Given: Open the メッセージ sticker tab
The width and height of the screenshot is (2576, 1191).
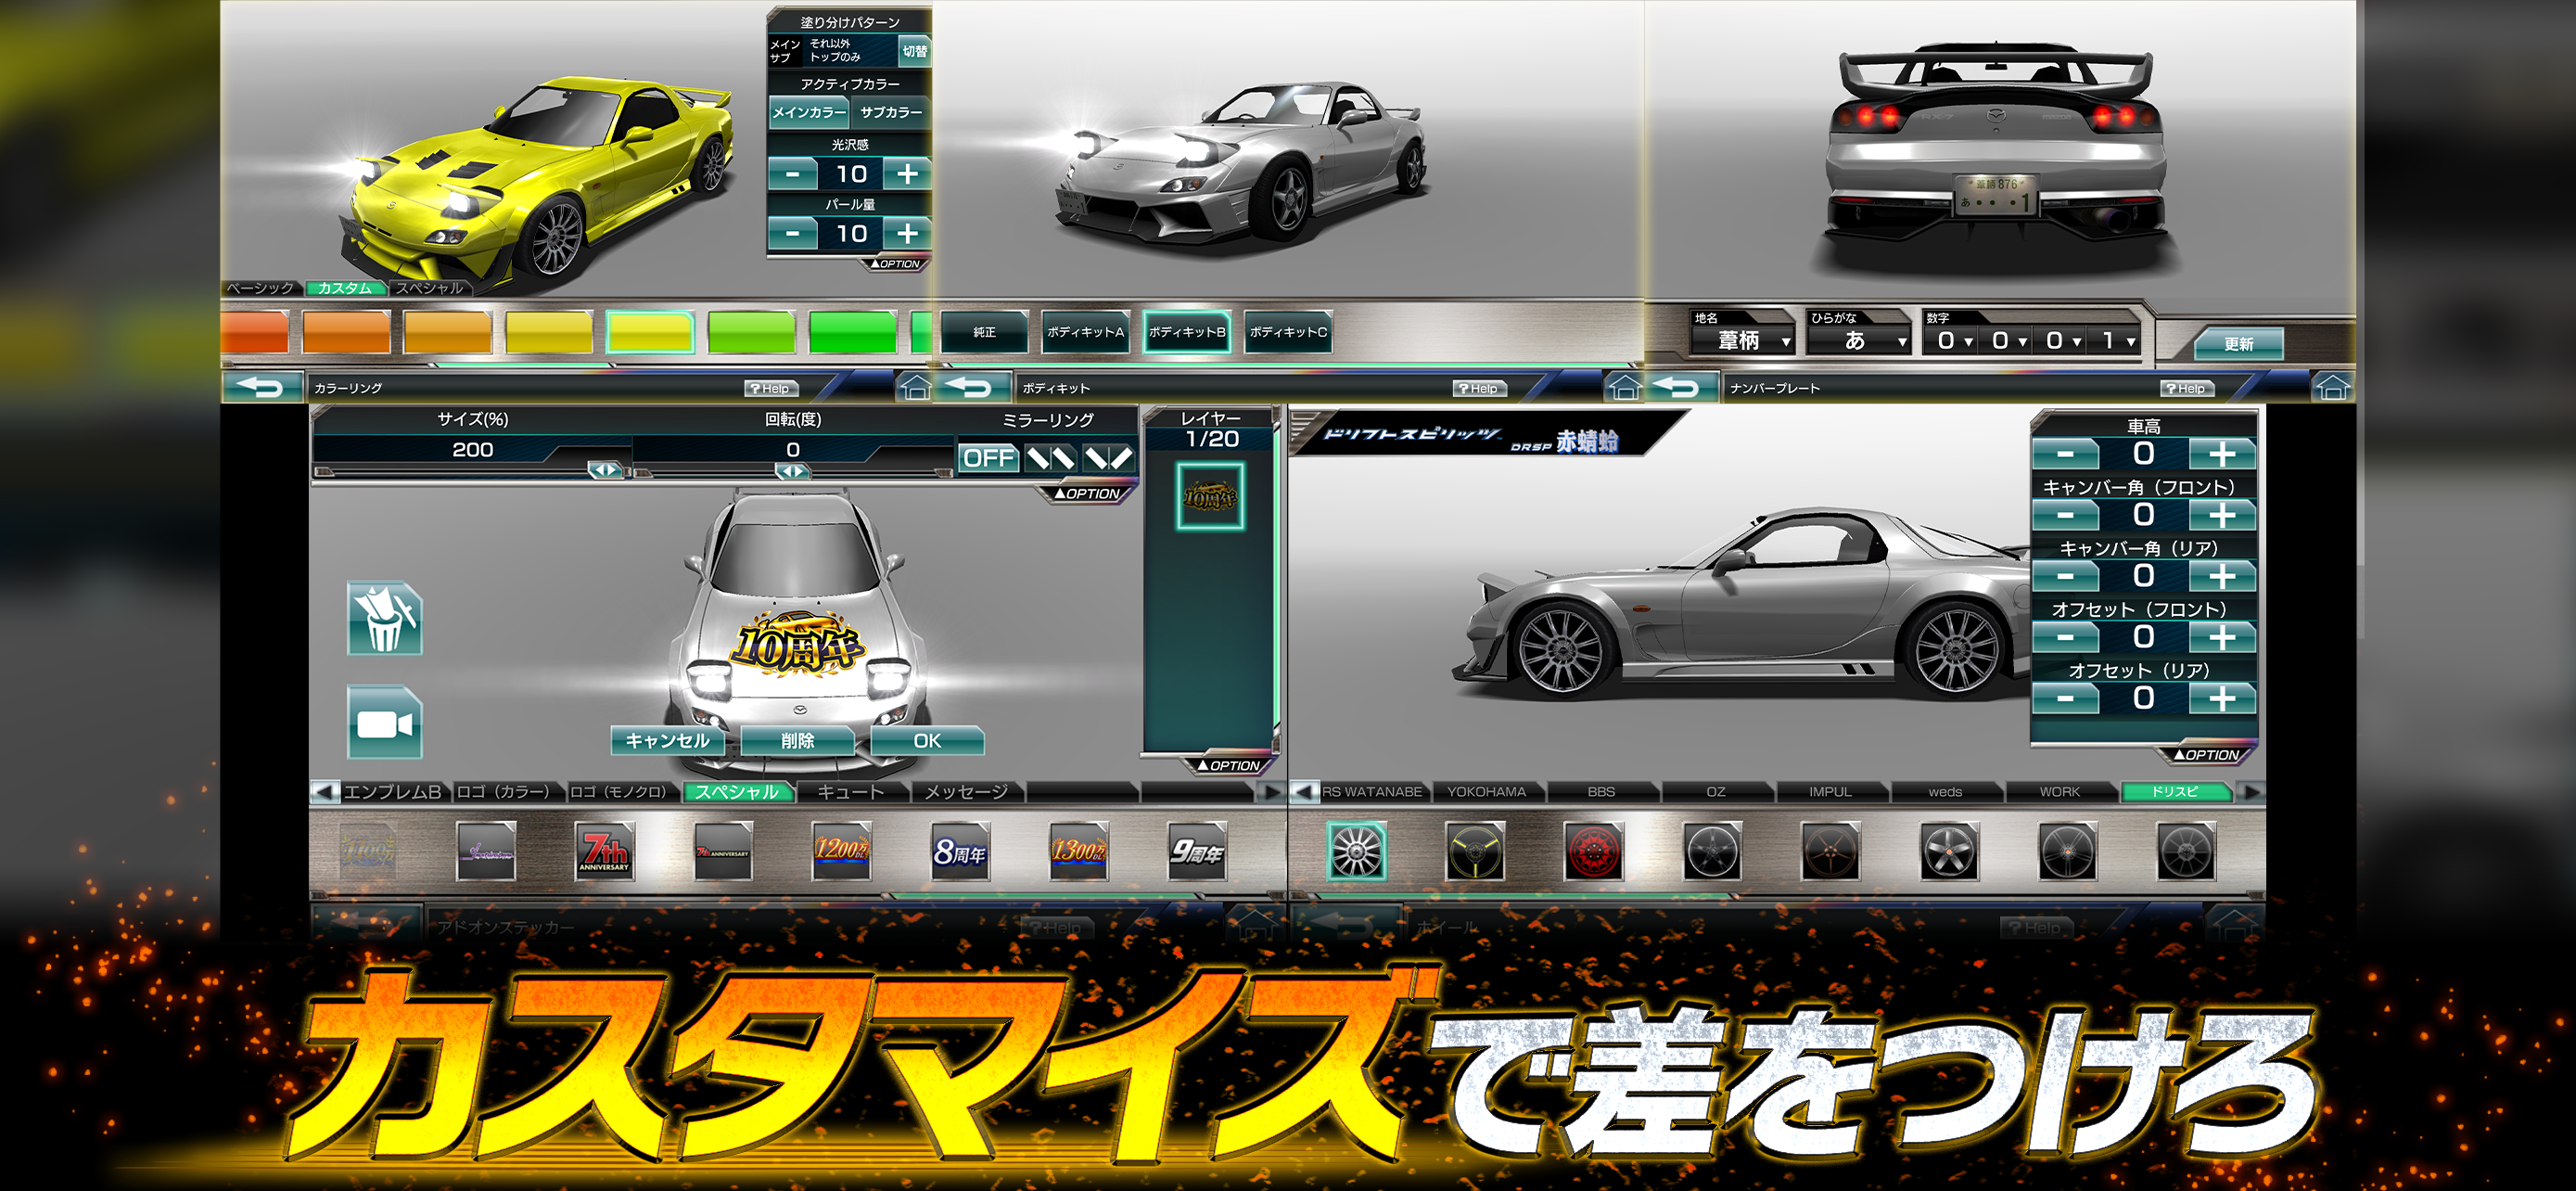Looking at the screenshot, I should pyautogui.click(x=966, y=791).
